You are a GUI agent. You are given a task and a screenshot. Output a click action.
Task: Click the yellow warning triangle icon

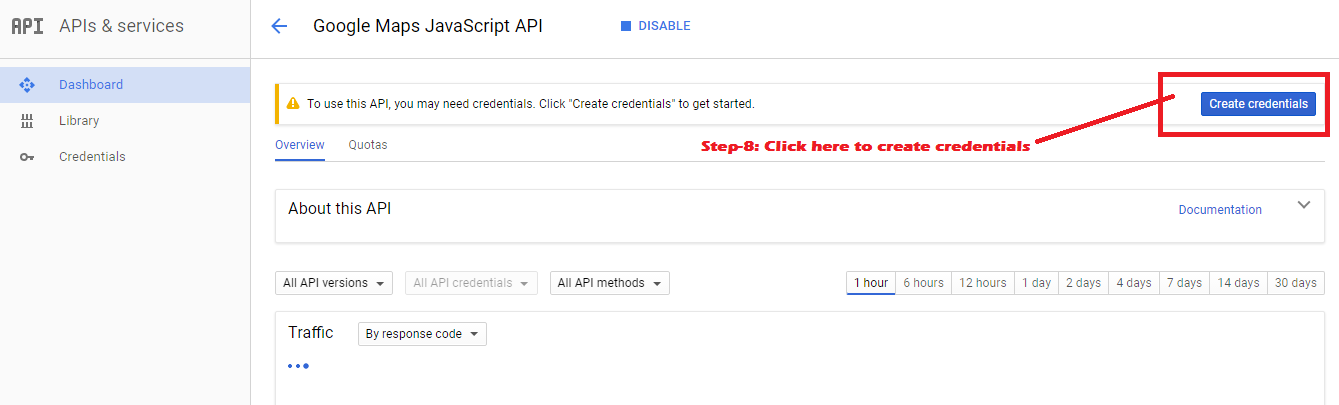coord(293,103)
